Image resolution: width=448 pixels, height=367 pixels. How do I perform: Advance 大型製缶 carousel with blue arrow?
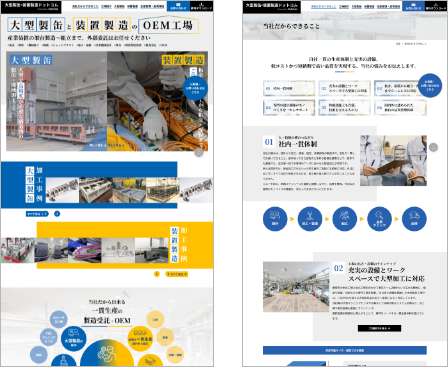57,214
